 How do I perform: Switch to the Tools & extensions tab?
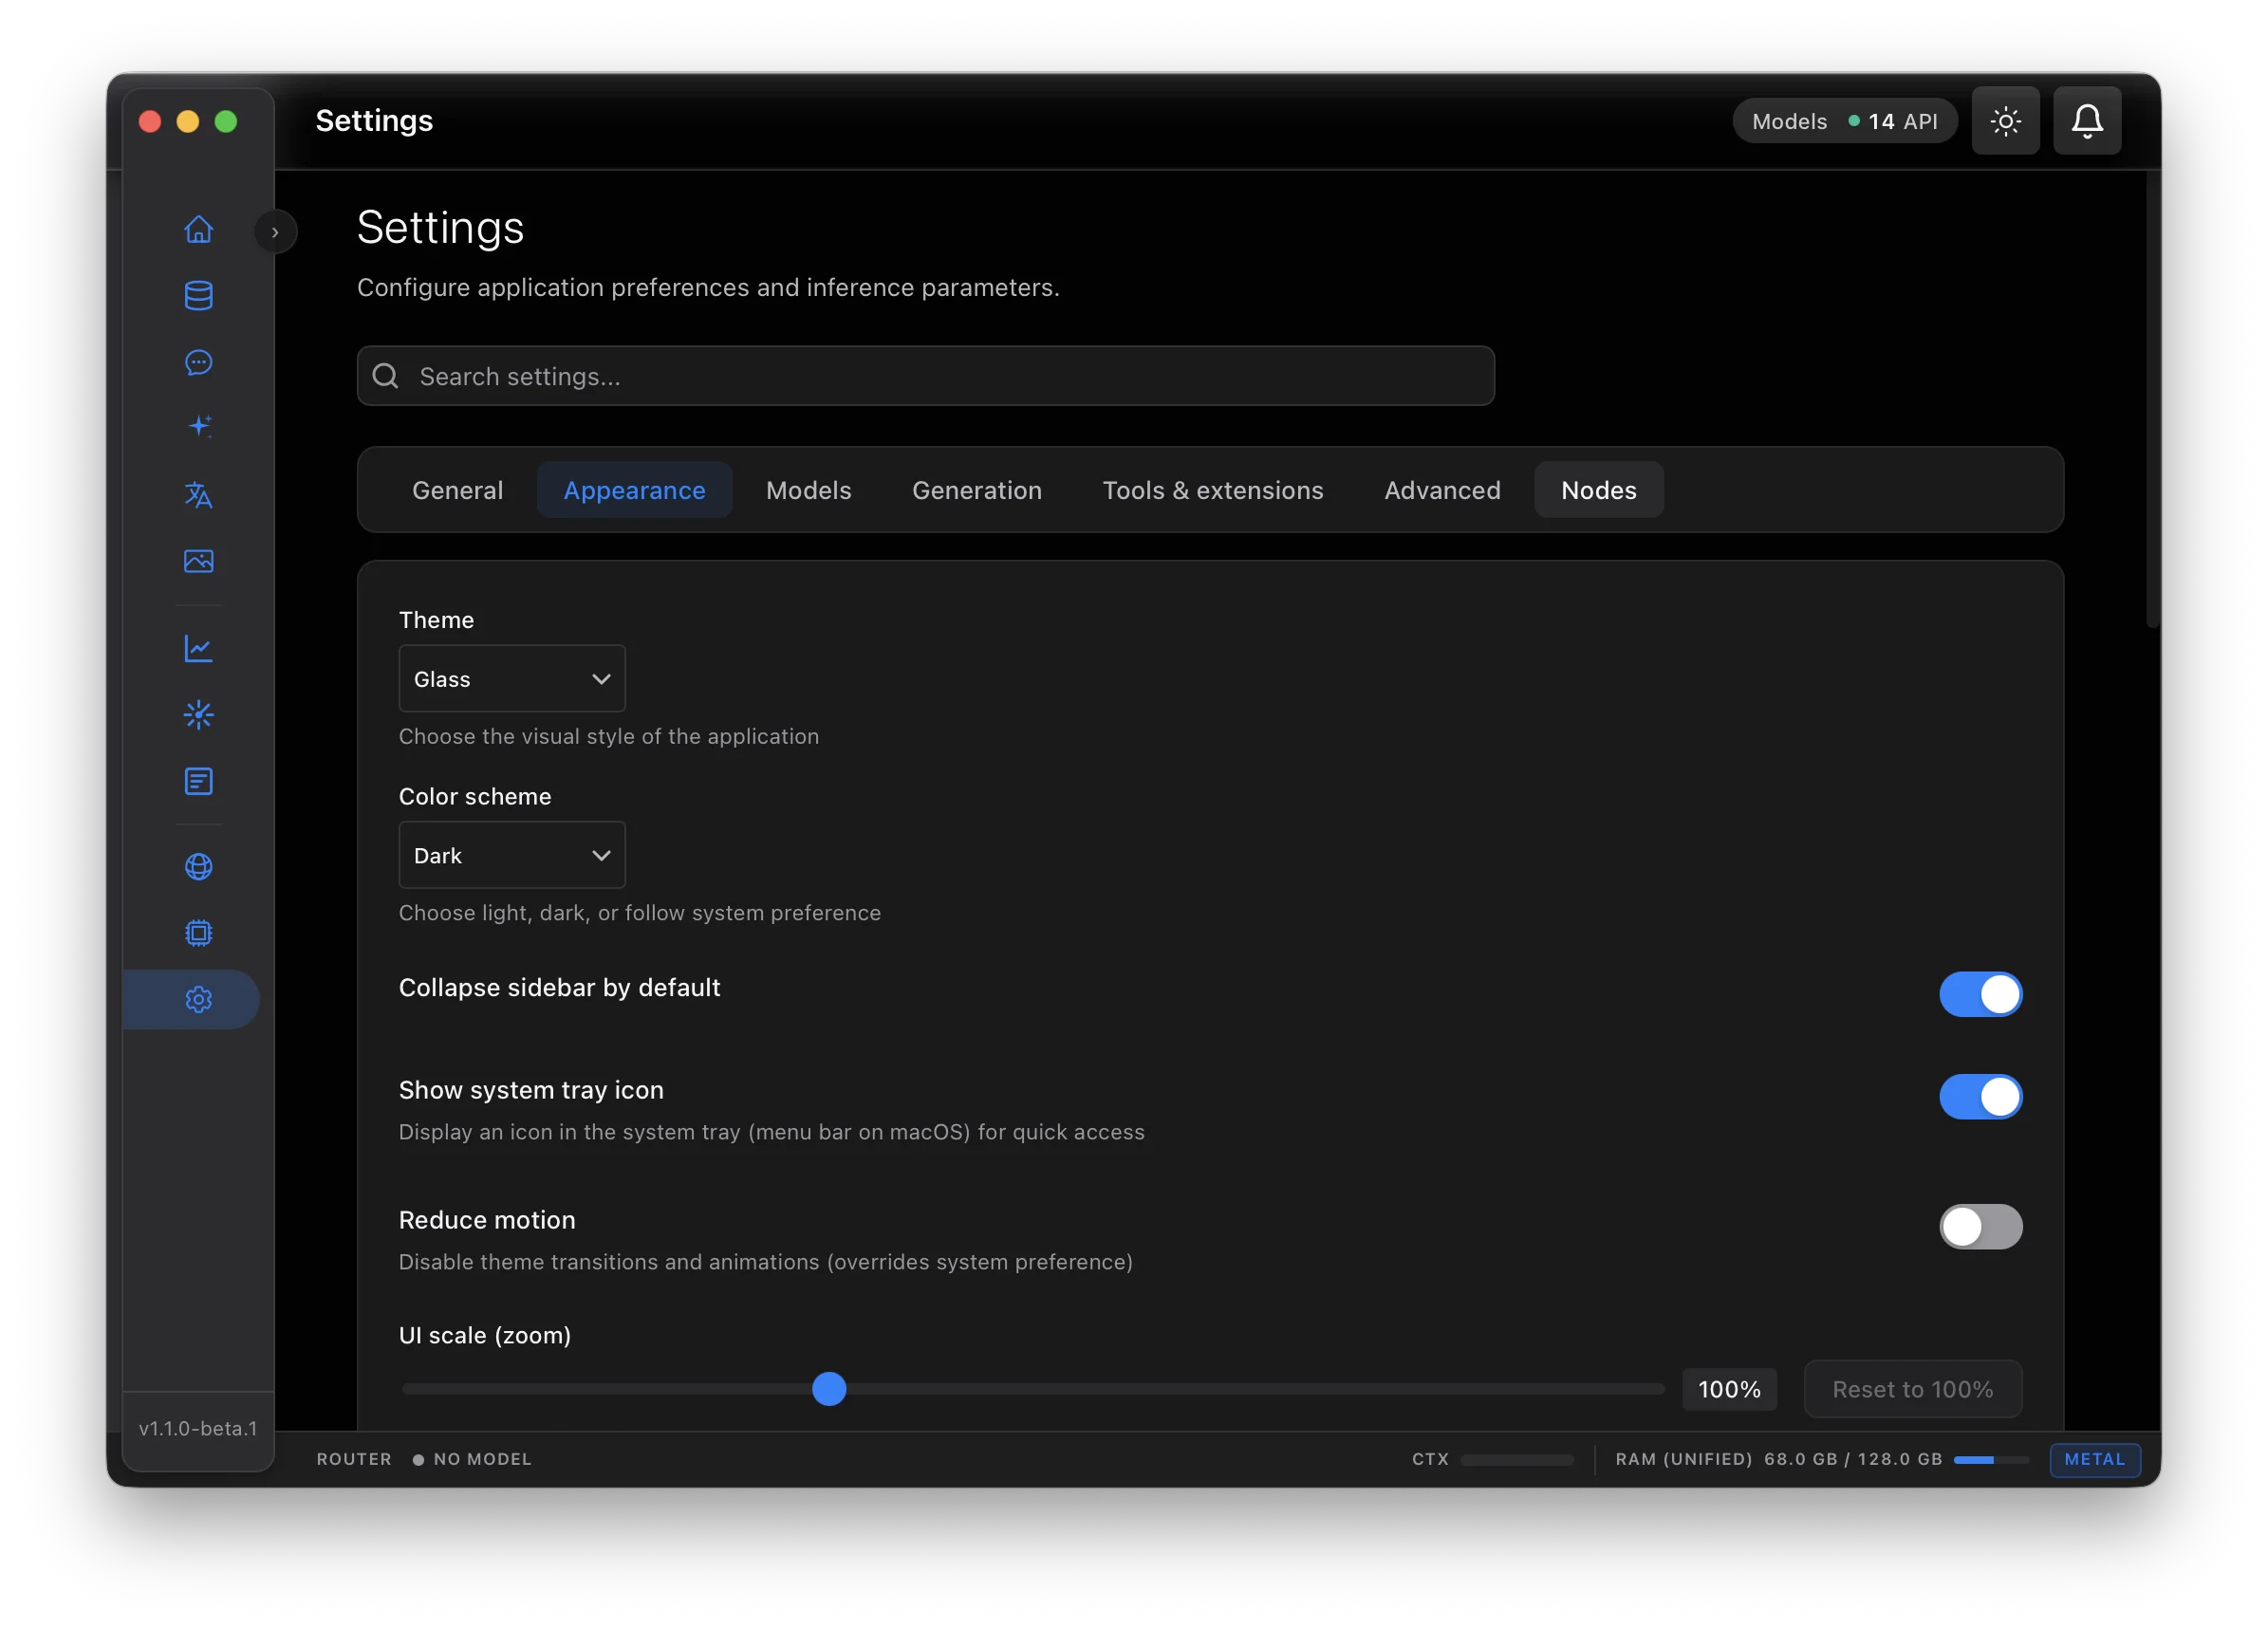tap(1212, 490)
